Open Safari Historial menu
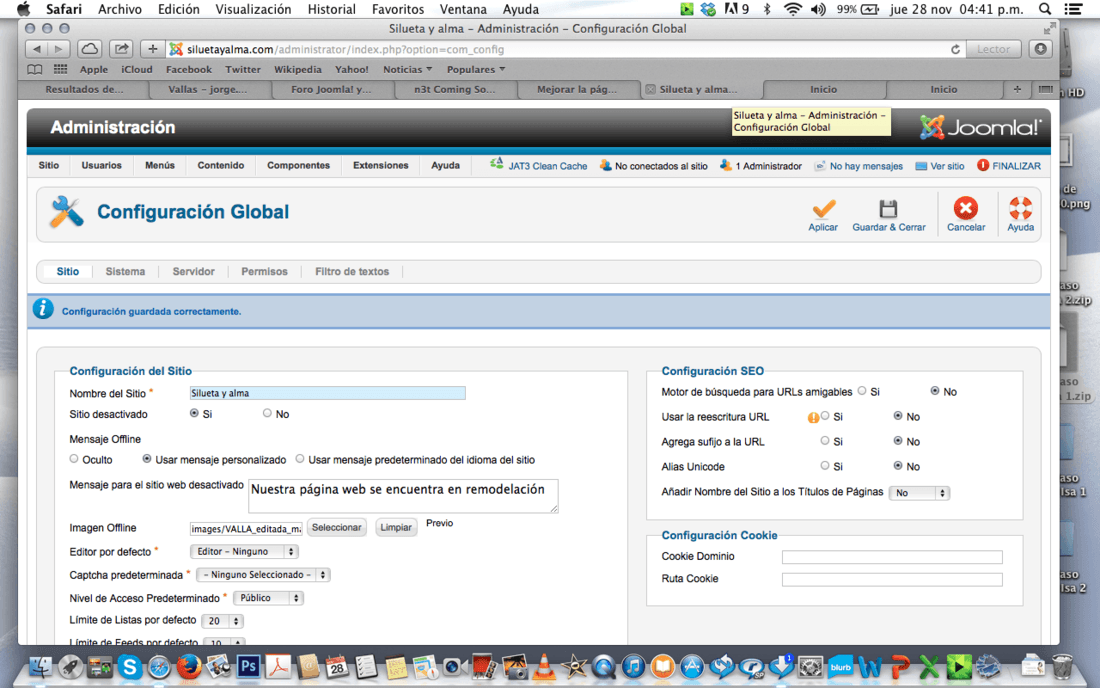This screenshot has height=688, width=1100. [331, 9]
